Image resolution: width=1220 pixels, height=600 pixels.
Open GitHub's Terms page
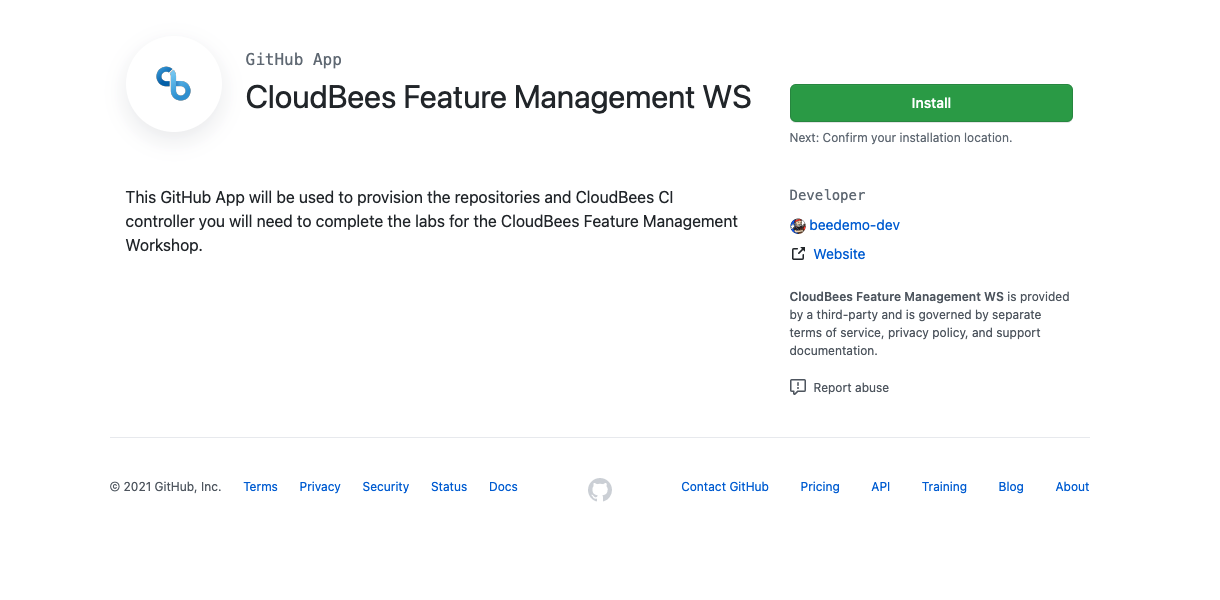(260, 487)
